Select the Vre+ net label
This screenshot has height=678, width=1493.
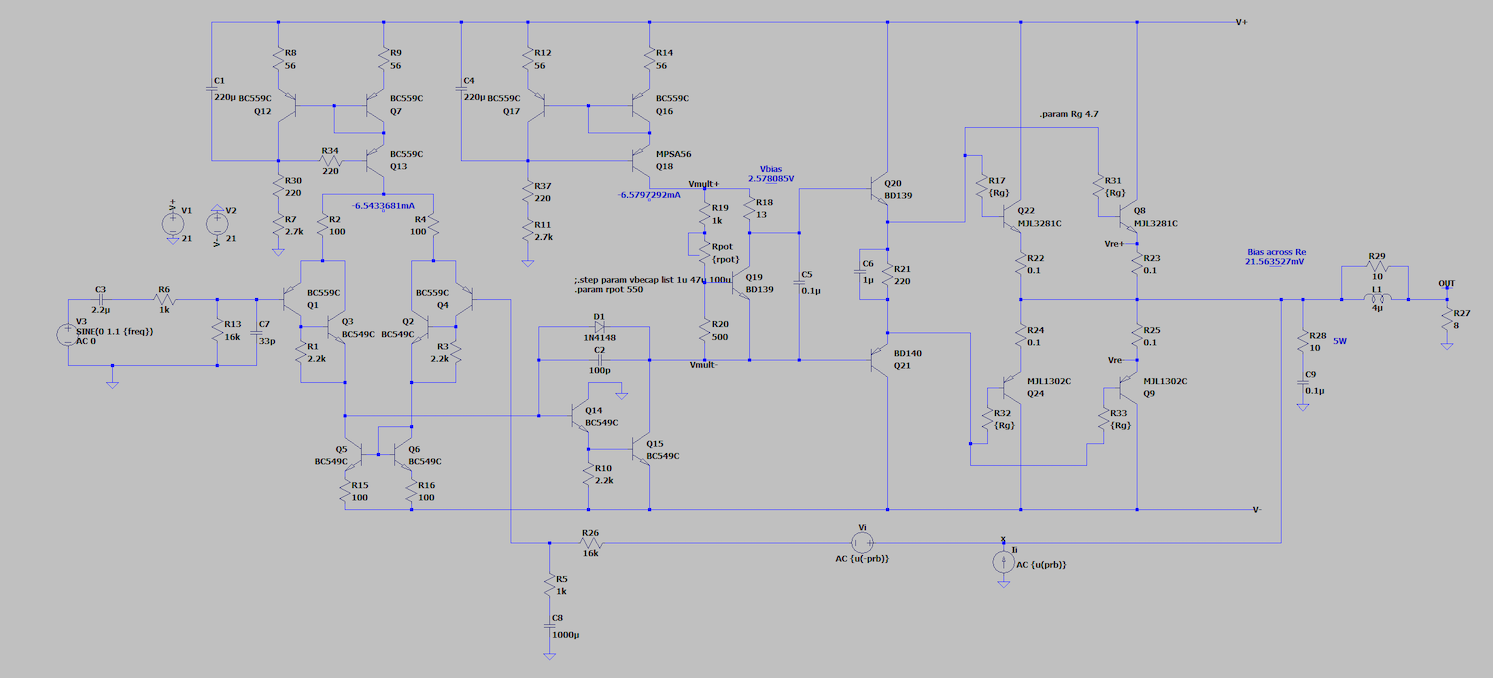click(1116, 244)
